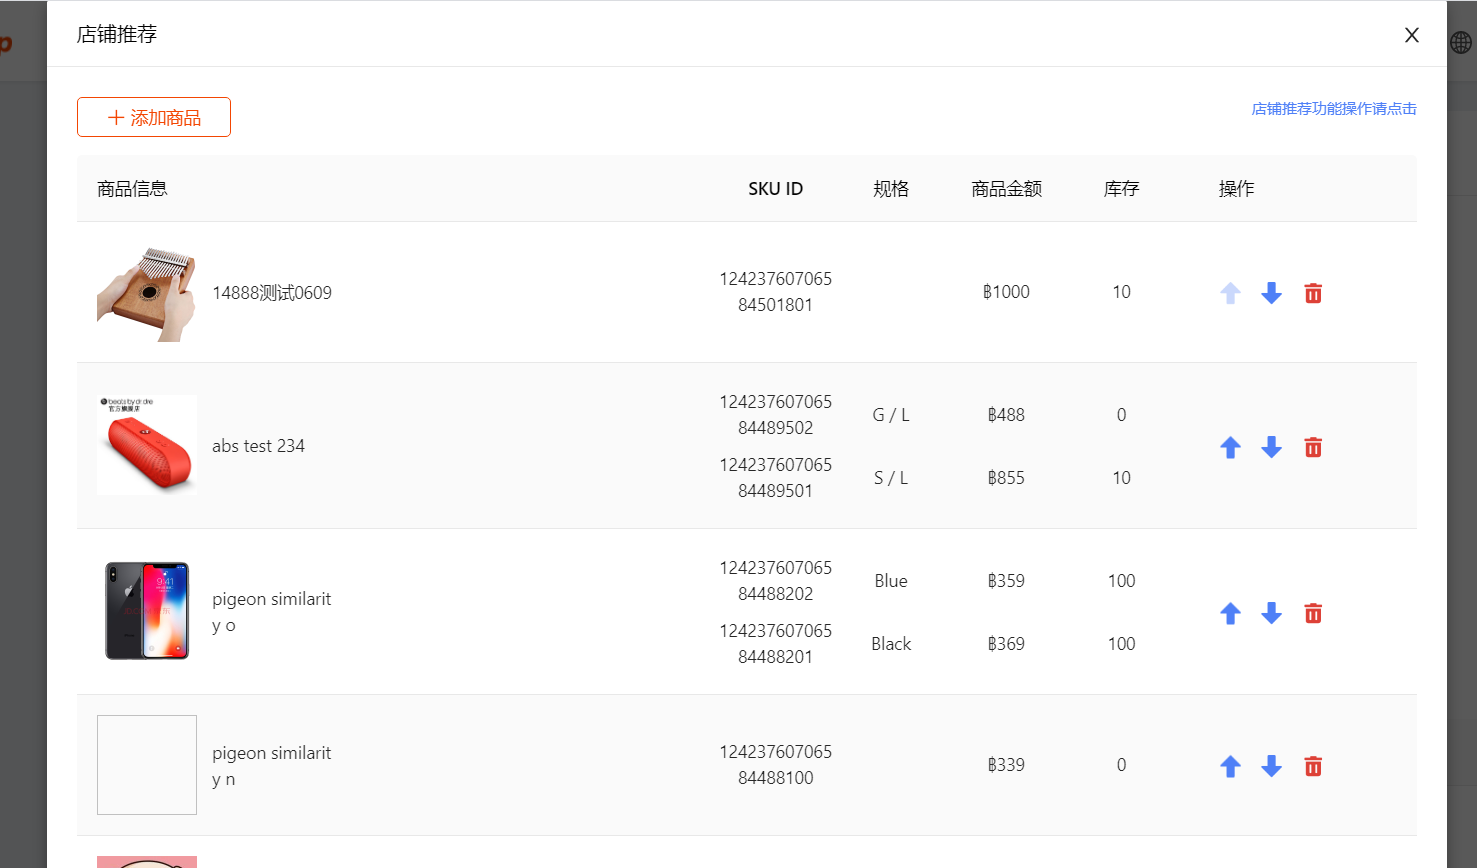Image resolution: width=1477 pixels, height=868 pixels.
Task: Click the ฿359 price
Action: [1006, 581]
